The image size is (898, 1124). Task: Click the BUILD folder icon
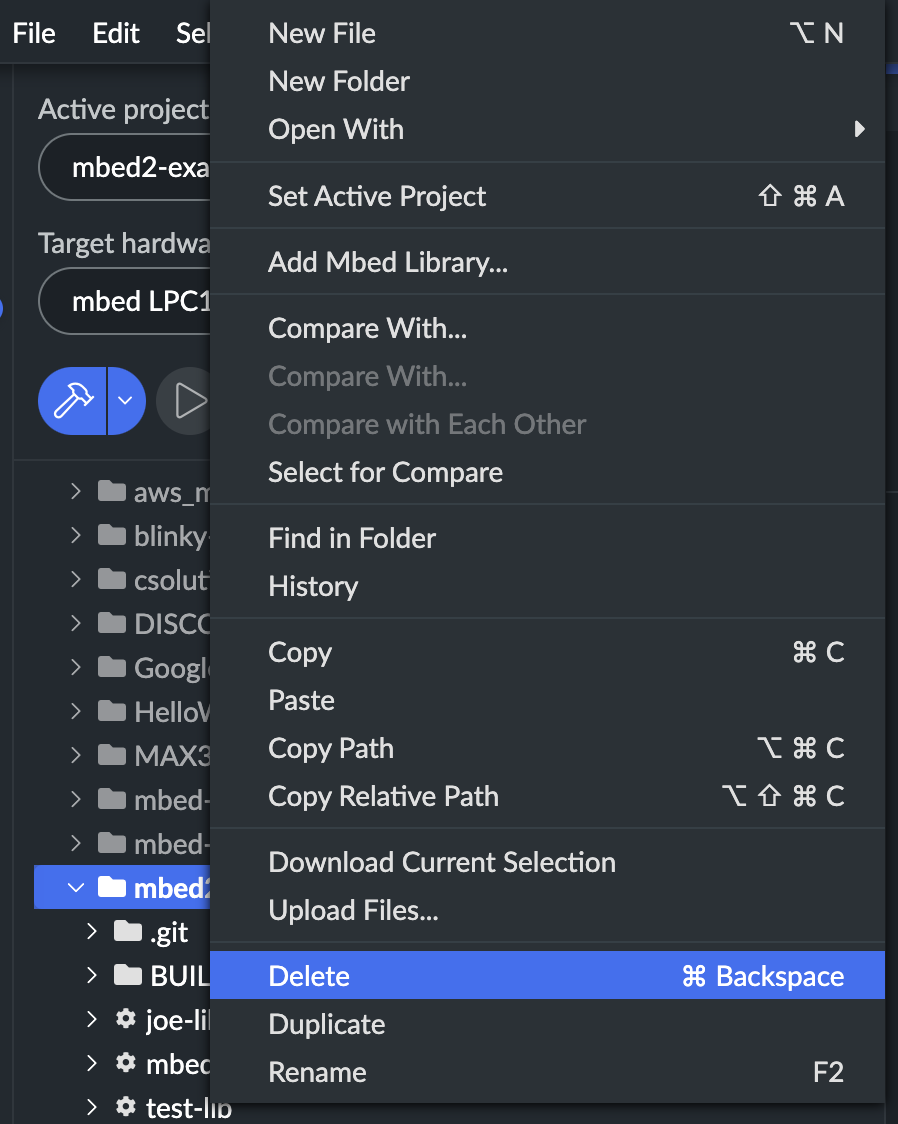[128, 975]
